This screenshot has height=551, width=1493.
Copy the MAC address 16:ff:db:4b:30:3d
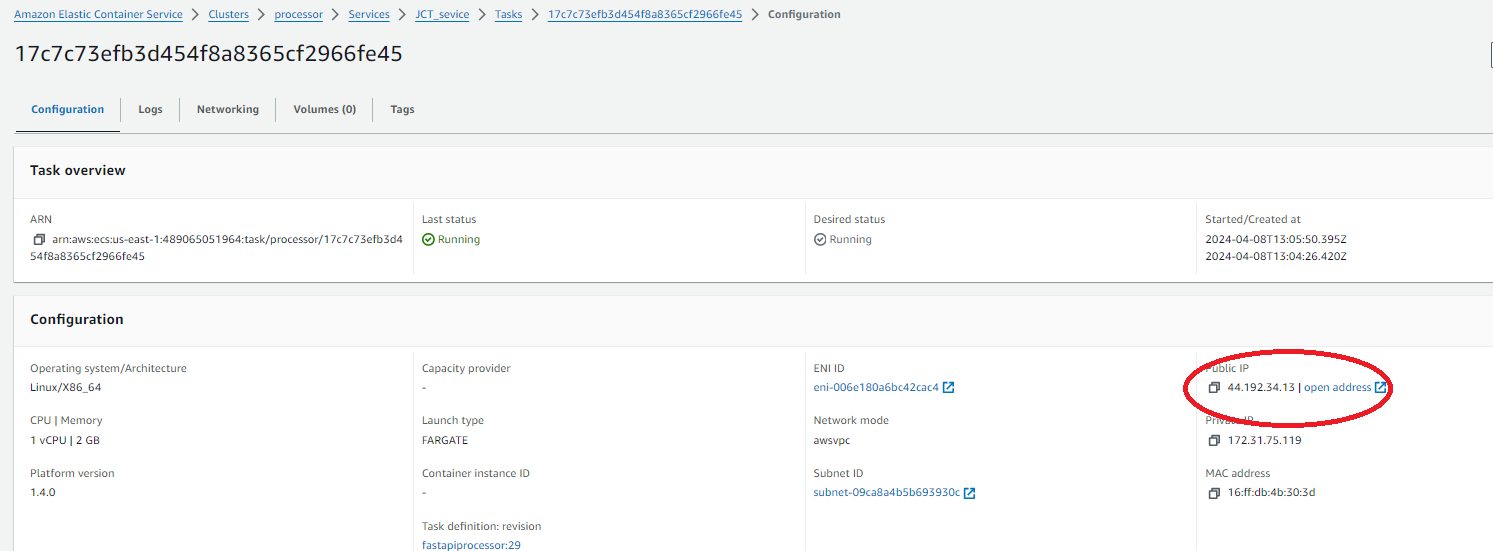click(1214, 493)
